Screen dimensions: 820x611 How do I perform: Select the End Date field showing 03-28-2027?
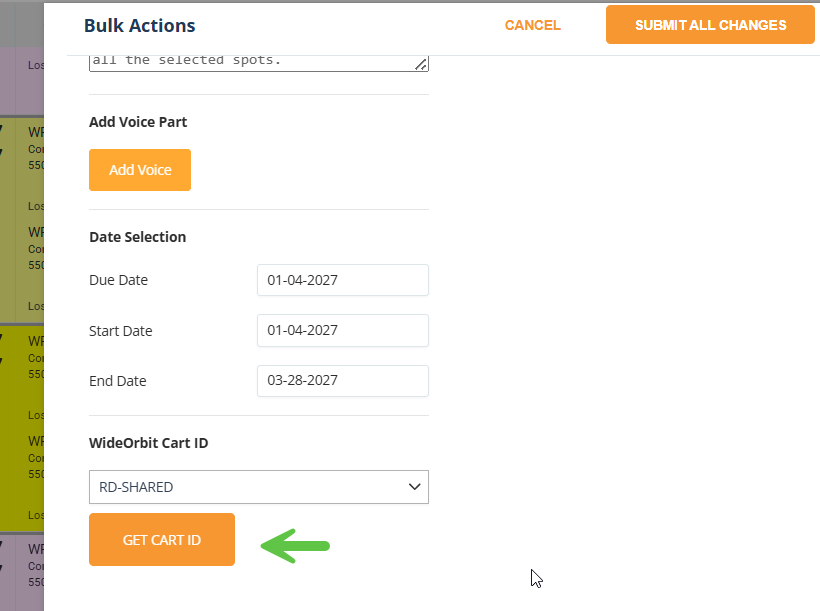point(343,380)
